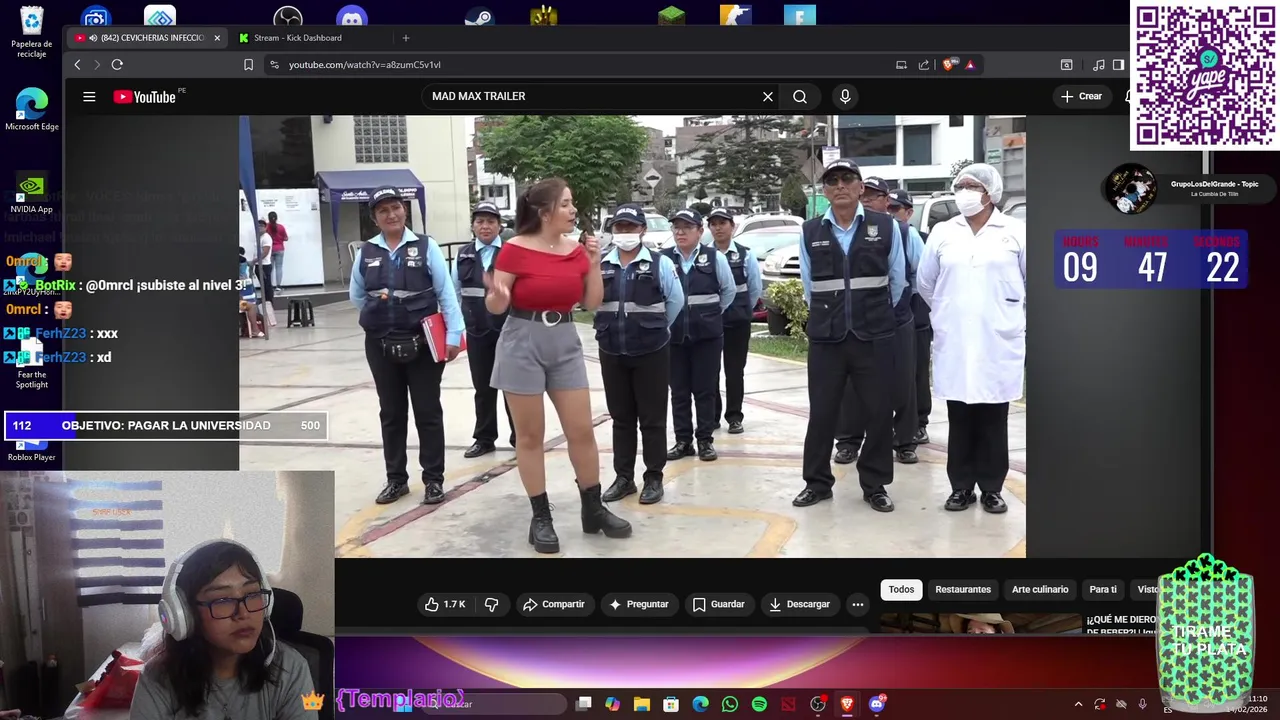This screenshot has height=720, width=1280.
Task: Open a new browser tab
Action: click(406, 38)
